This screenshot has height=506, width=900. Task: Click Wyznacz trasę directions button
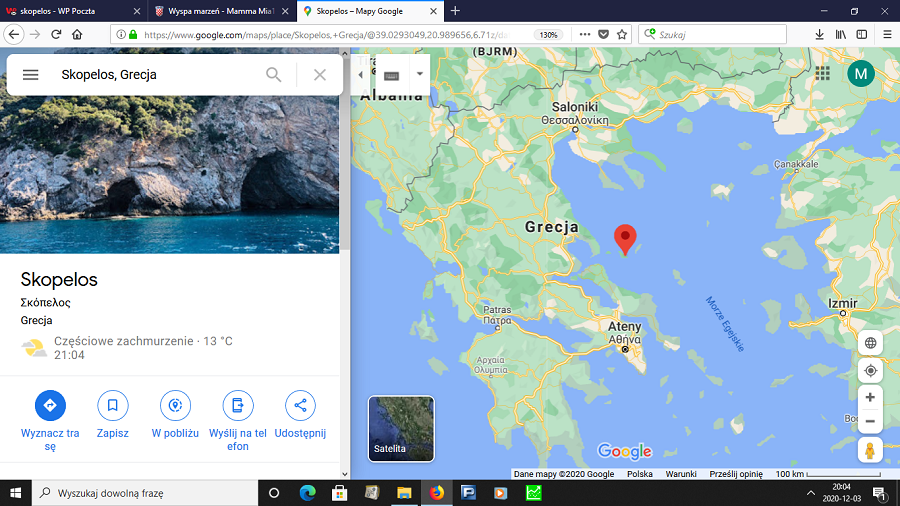tap(50, 405)
